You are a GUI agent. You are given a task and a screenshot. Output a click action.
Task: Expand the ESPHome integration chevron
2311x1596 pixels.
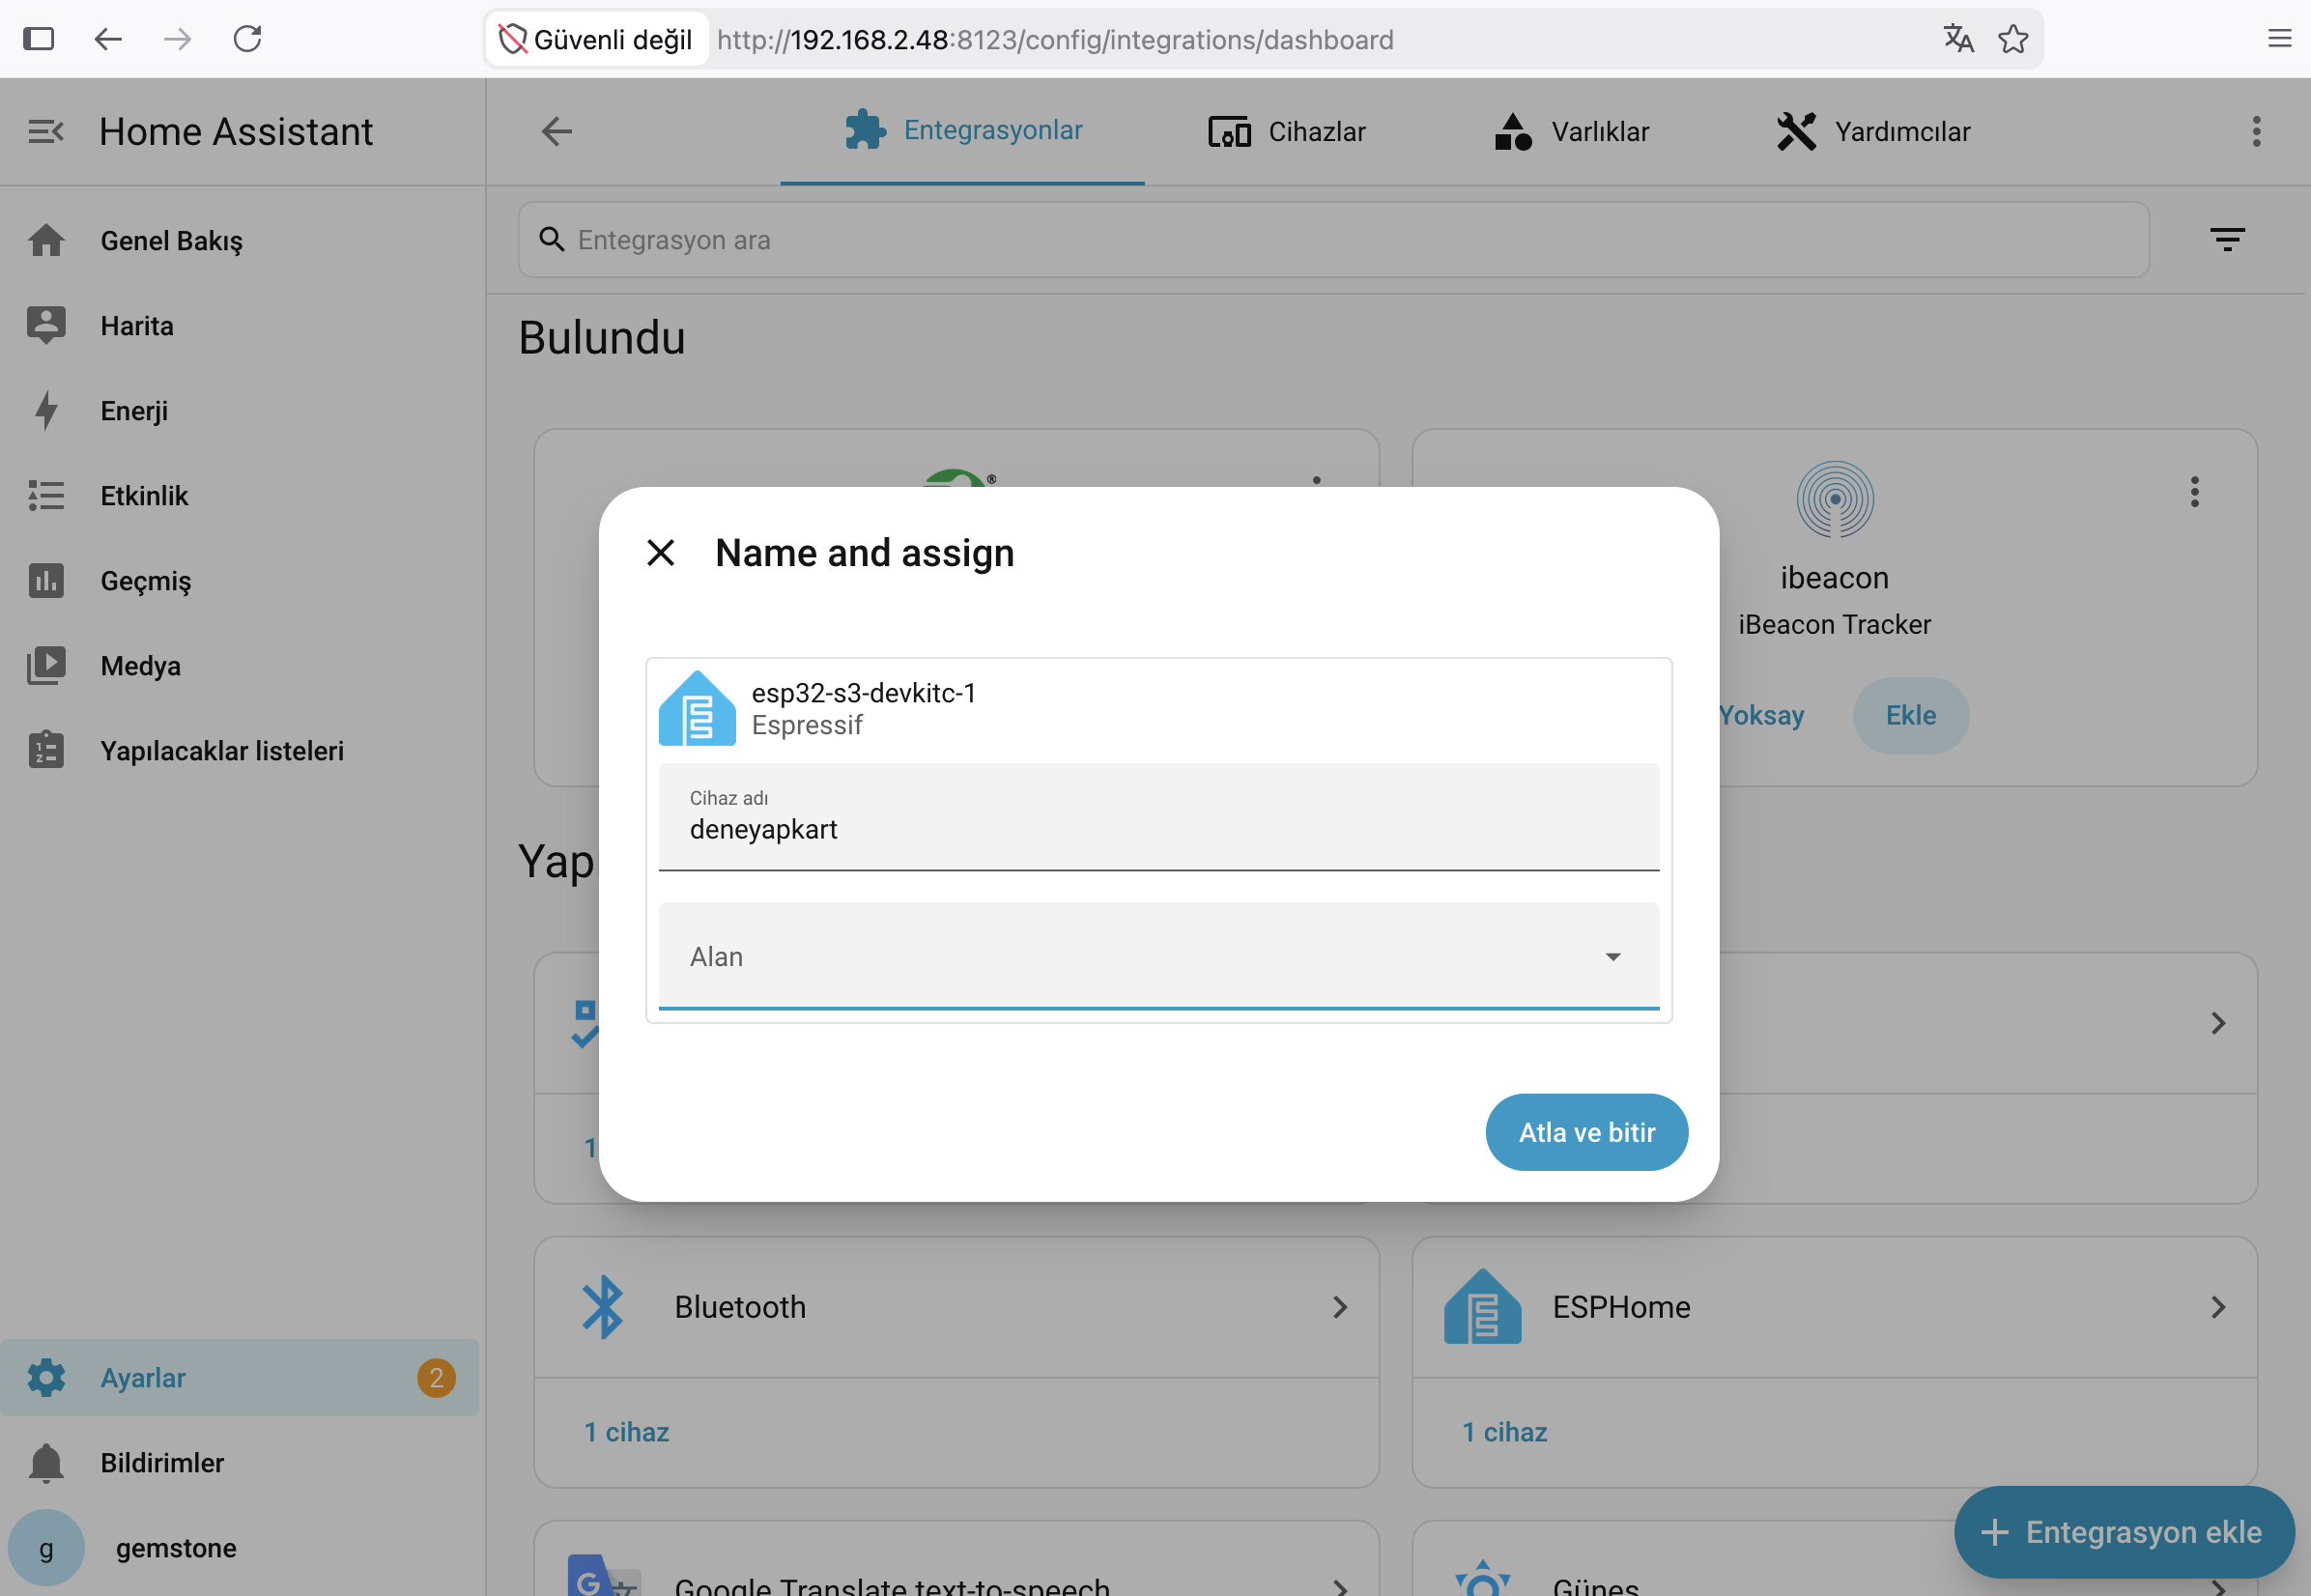pos(2218,1307)
